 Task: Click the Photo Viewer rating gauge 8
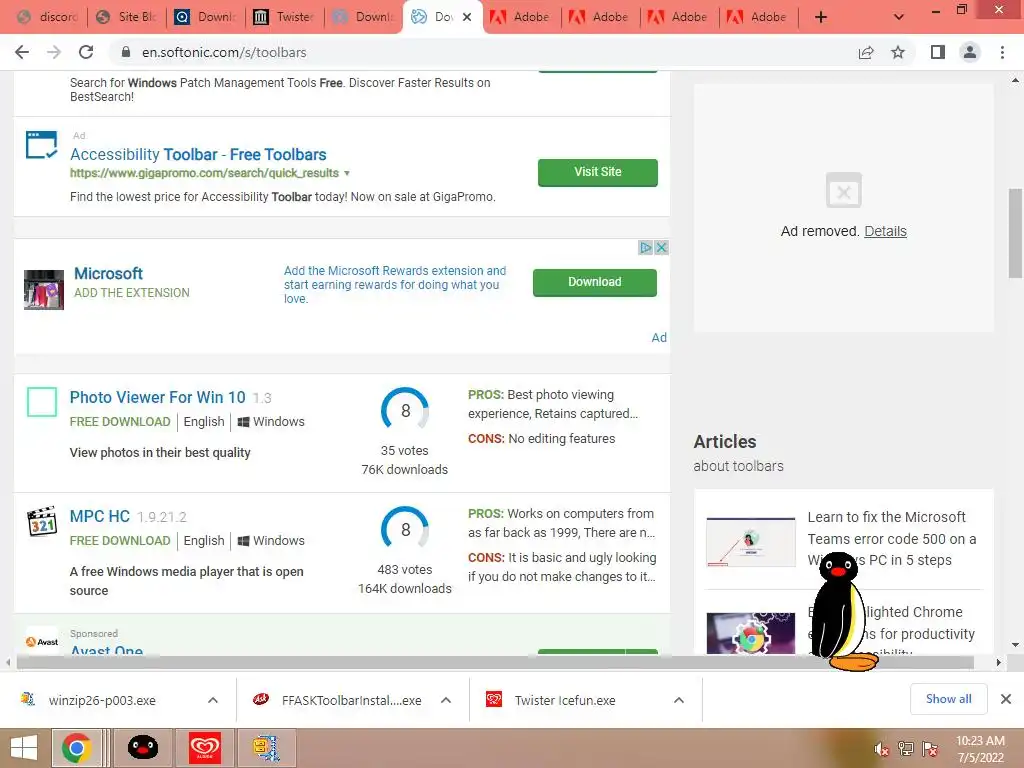[405, 411]
